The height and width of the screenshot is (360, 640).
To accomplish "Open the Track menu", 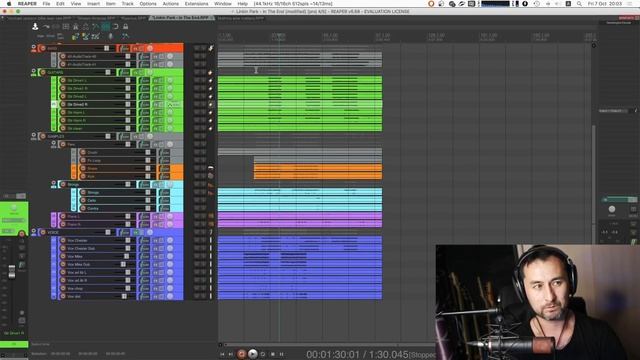I will (127, 4).
